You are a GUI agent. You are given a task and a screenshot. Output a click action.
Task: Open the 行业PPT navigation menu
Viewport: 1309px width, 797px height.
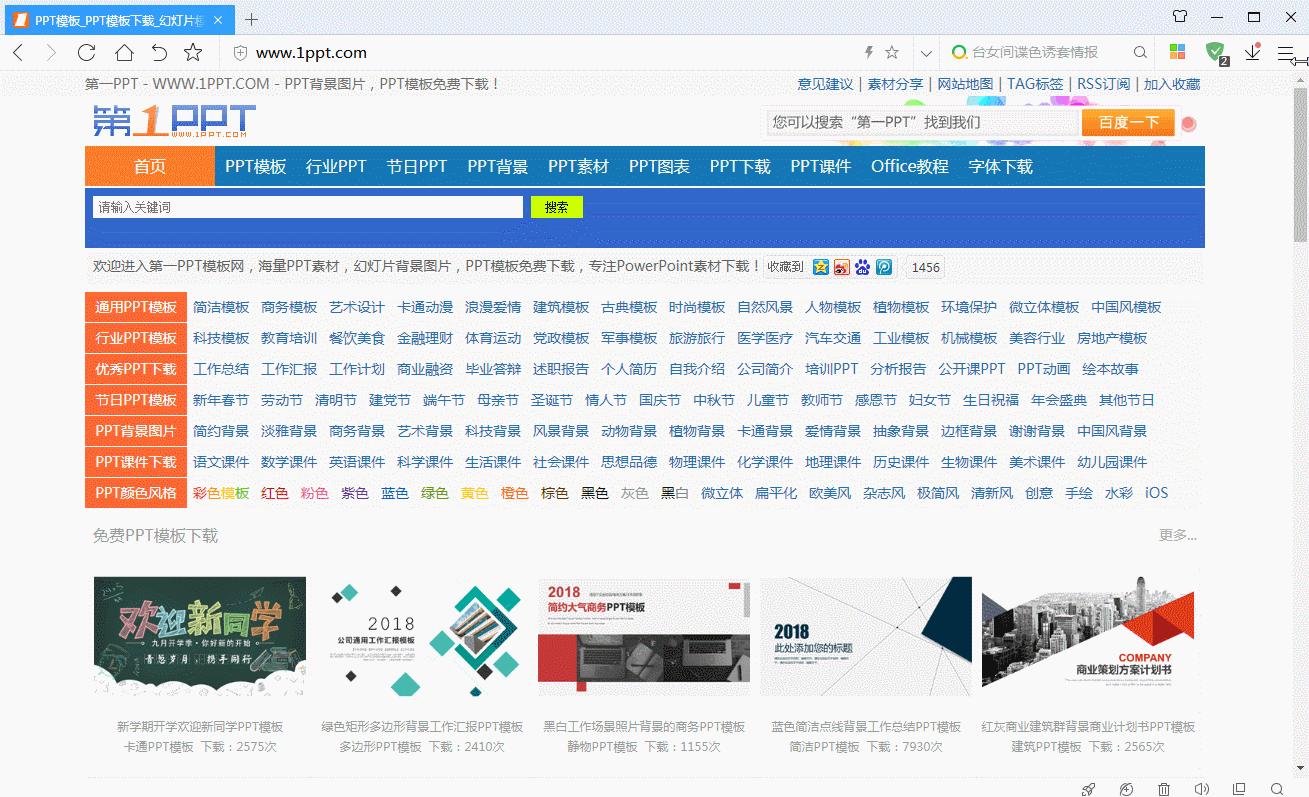pos(336,166)
